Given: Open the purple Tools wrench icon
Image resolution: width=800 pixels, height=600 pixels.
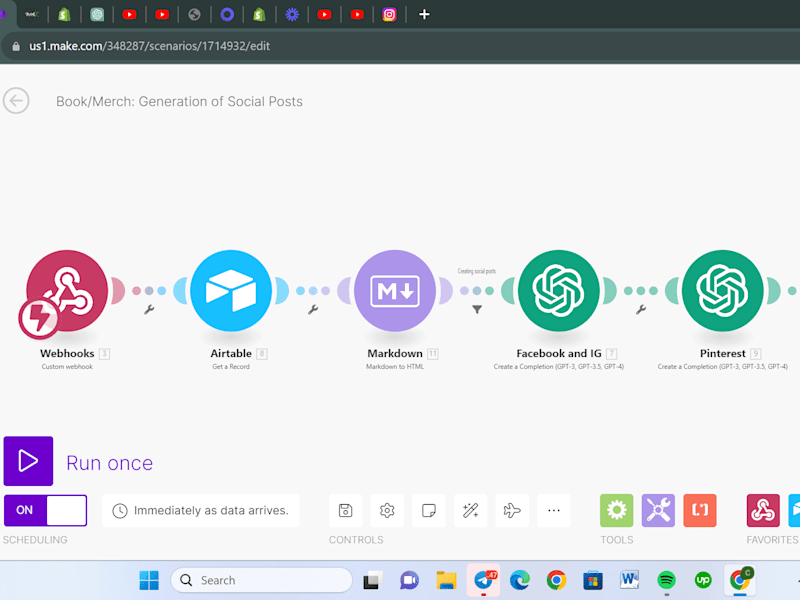Looking at the screenshot, I should click(x=658, y=510).
